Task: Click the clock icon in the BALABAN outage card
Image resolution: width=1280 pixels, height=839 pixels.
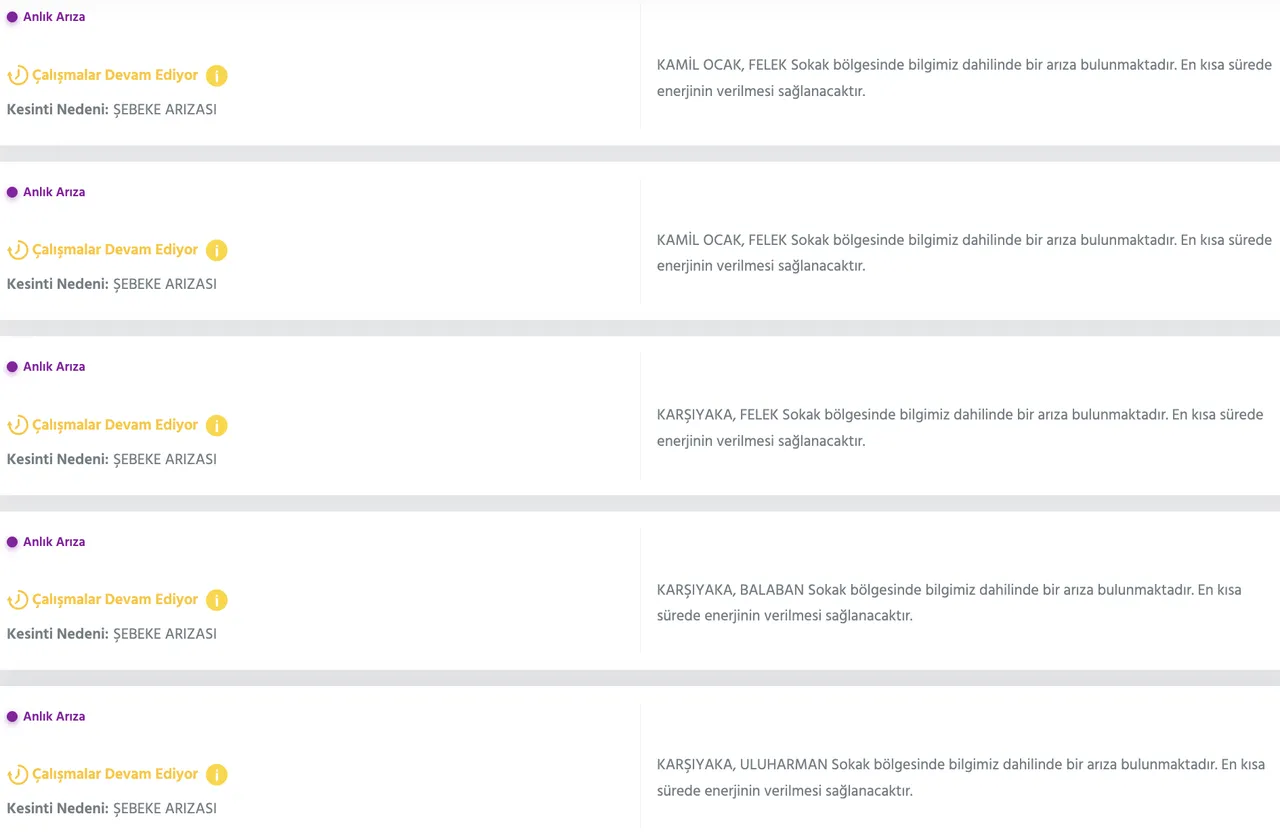Action: click(x=18, y=600)
